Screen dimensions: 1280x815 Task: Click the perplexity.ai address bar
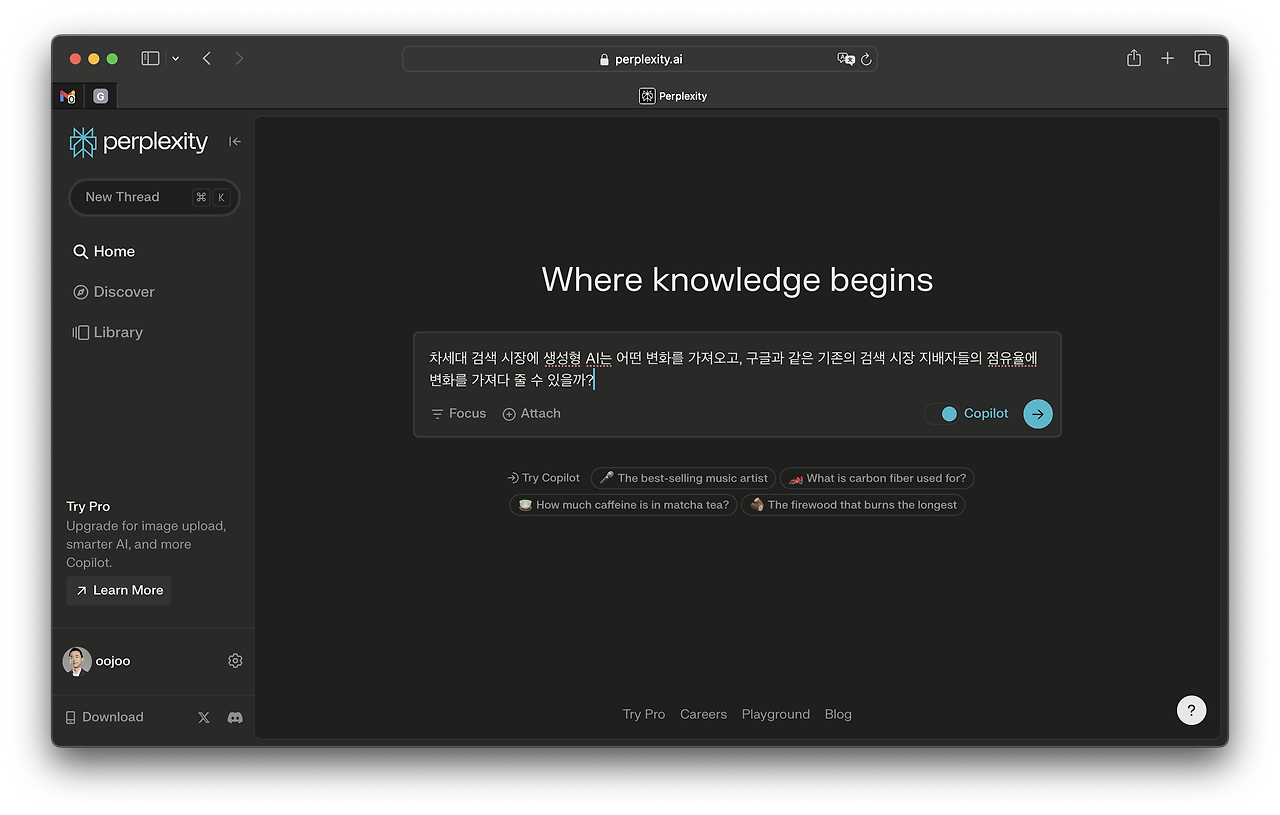click(x=640, y=59)
